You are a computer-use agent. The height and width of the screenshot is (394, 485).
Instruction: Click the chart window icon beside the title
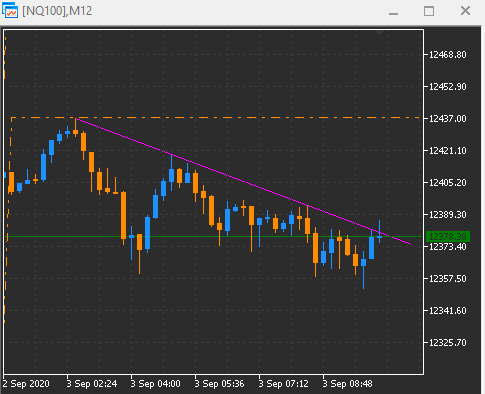(10, 11)
